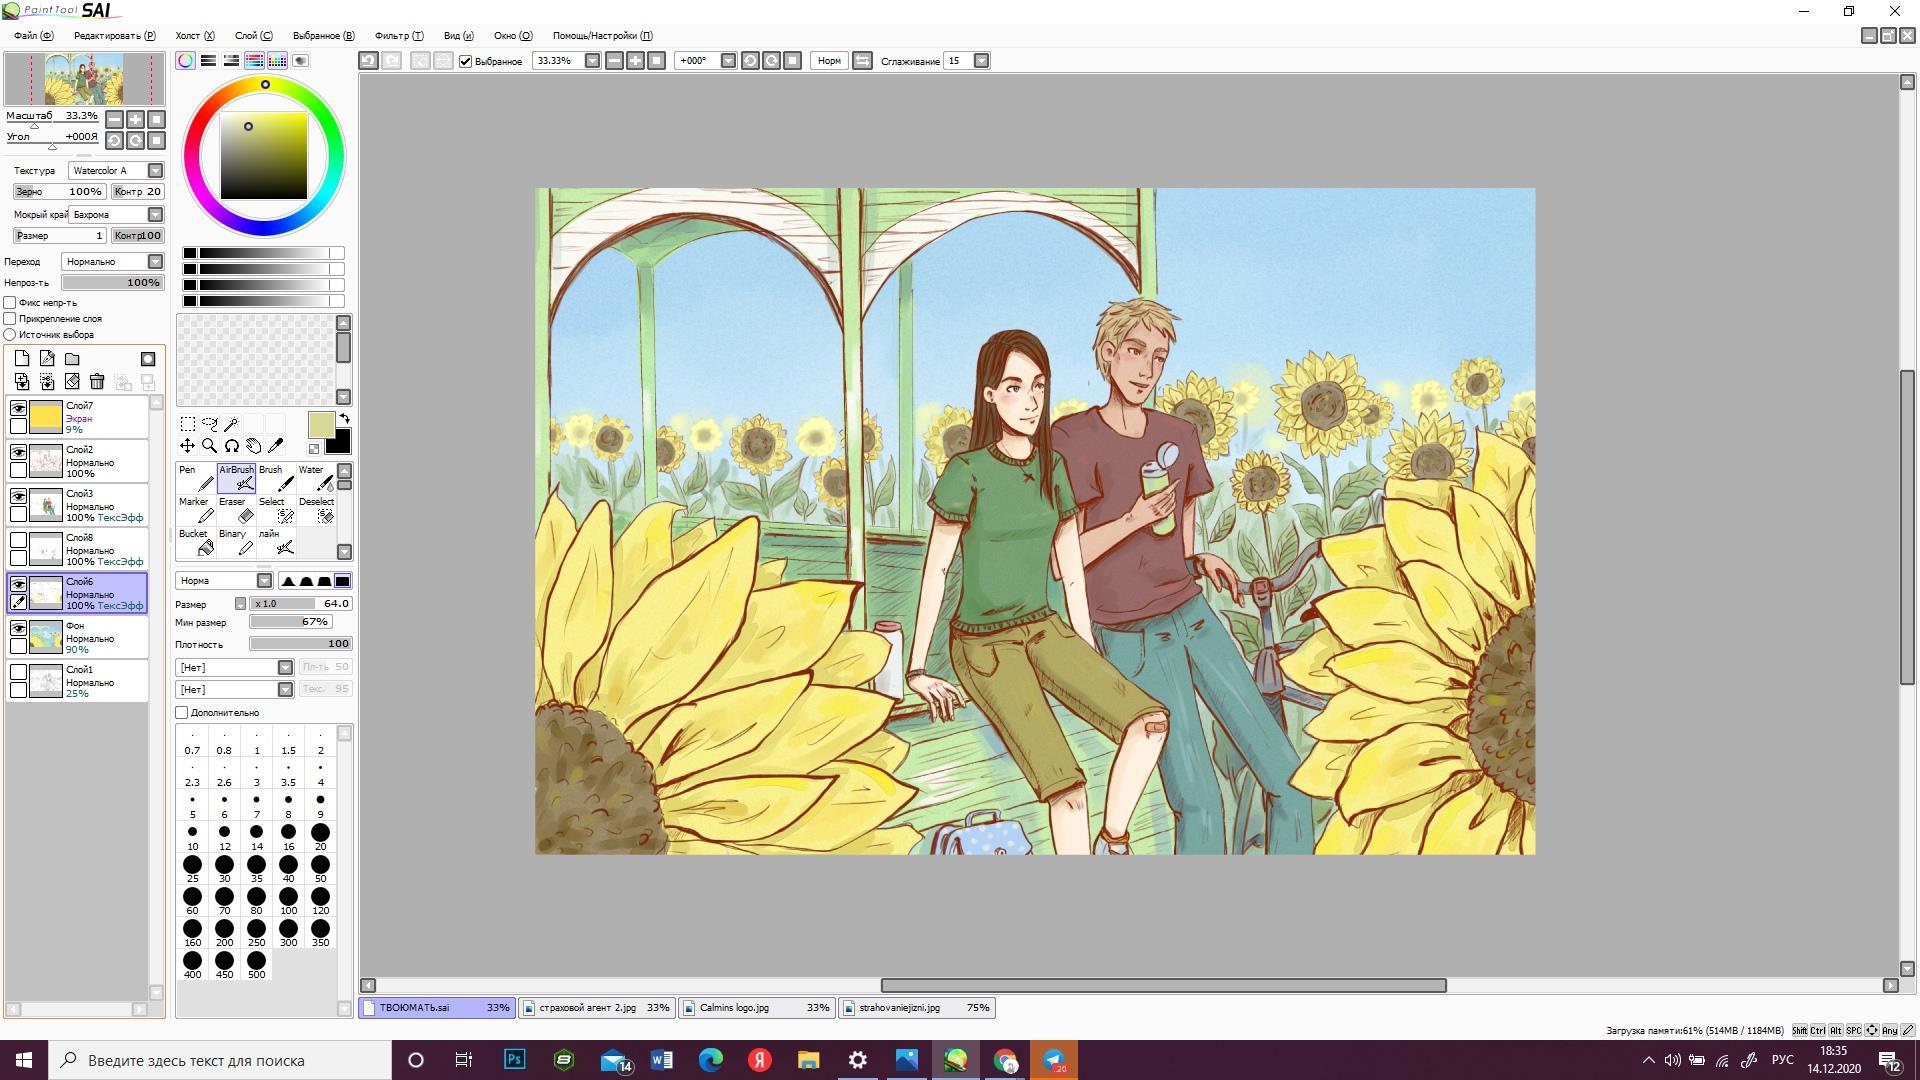
Task: Click the delete layer trash icon
Action: (x=97, y=381)
